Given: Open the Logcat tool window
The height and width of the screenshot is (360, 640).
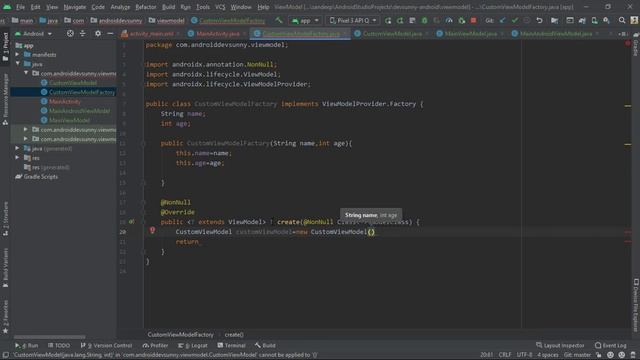Looking at the screenshot, I should point(193,345).
